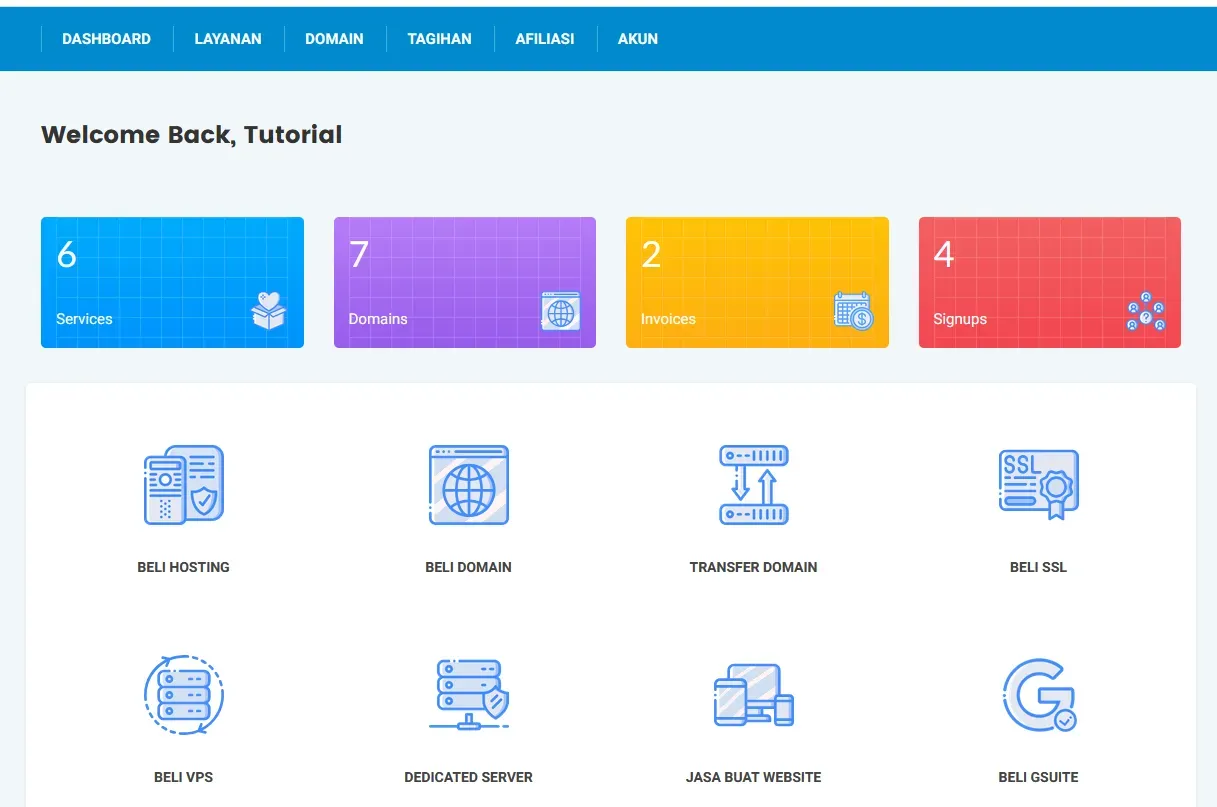
Task: Open the Jasa Buat Website devices icon
Action: (x=754, y=695)
